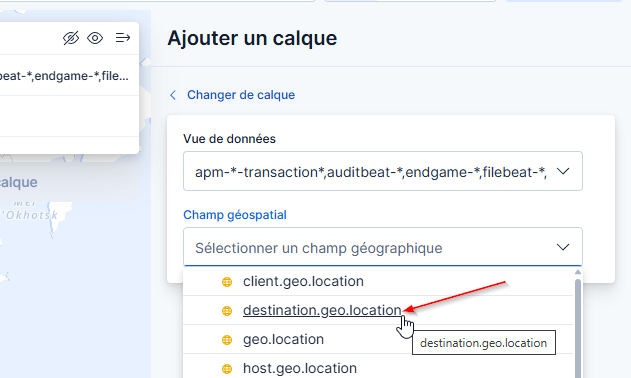
Task: Click globe icon beside host.geo.location
Action: click(x=227, y=369)
